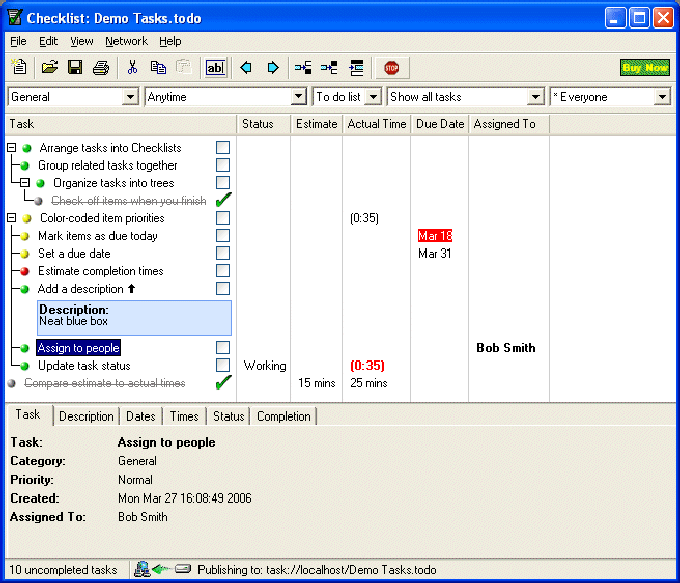
Task: Click the blue left arrow icon
Action: (x=246, y=68)
